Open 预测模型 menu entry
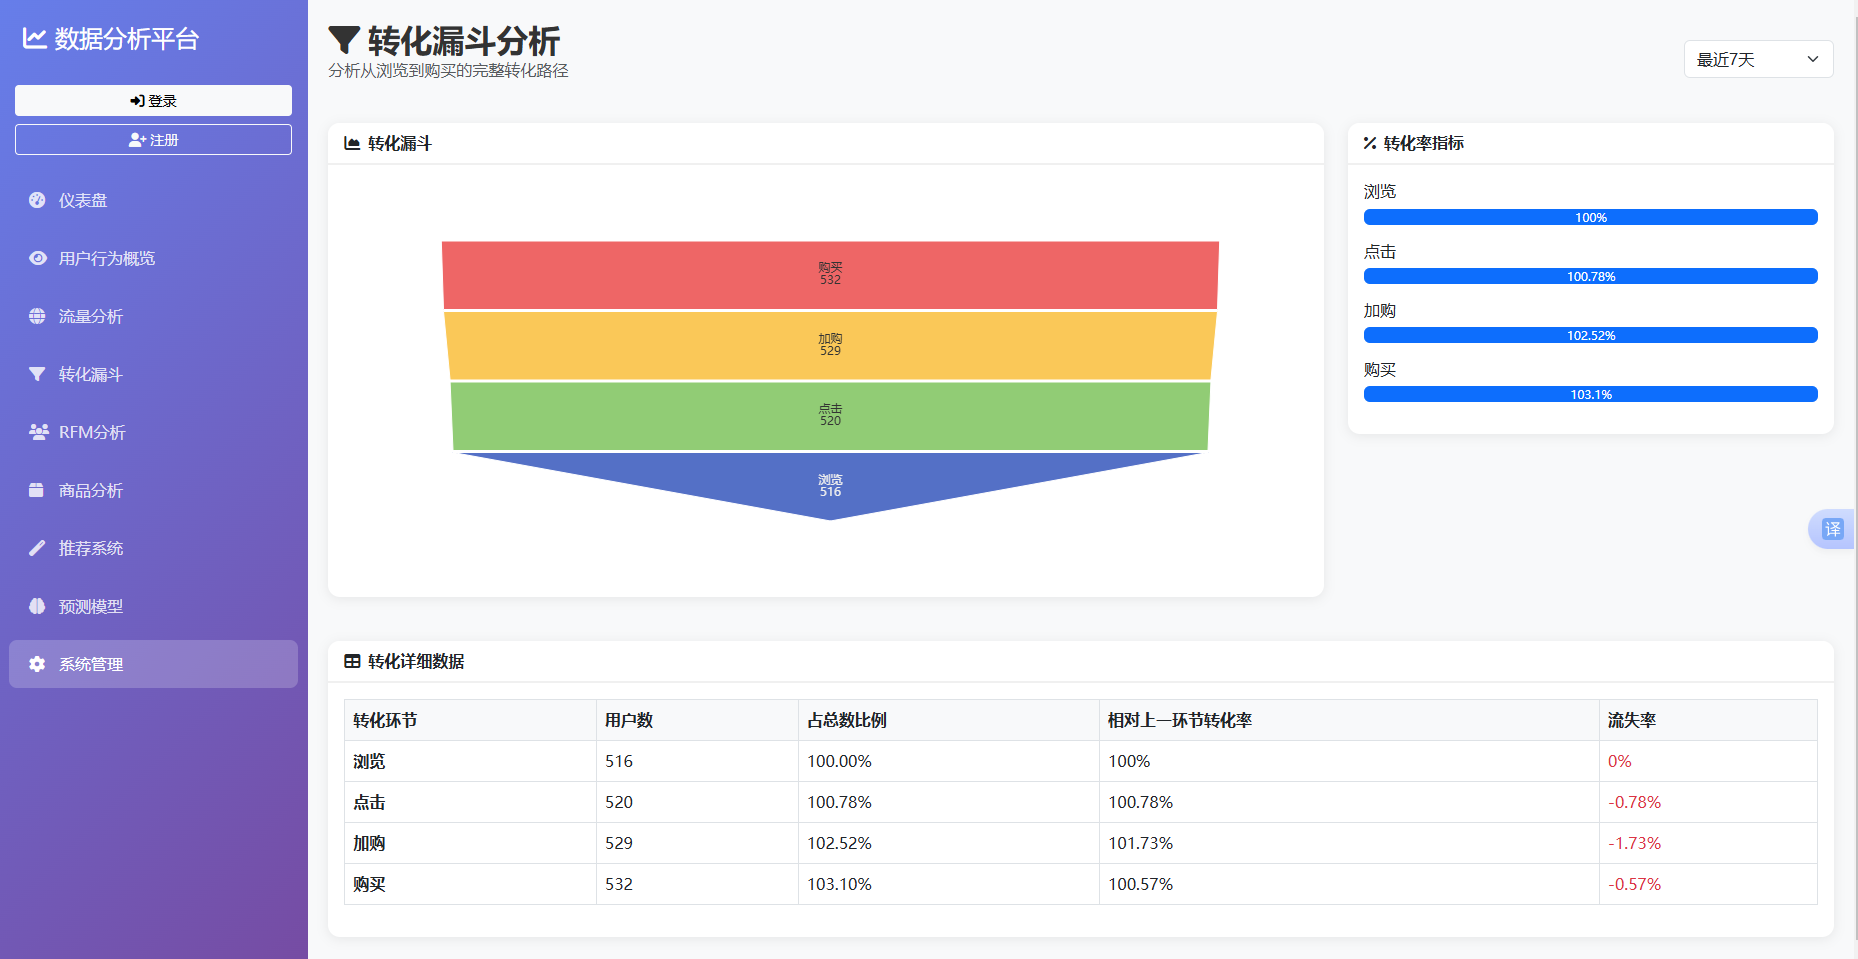Image resolution: width=1858 pixels, height=959 pixels. [153, 606]
